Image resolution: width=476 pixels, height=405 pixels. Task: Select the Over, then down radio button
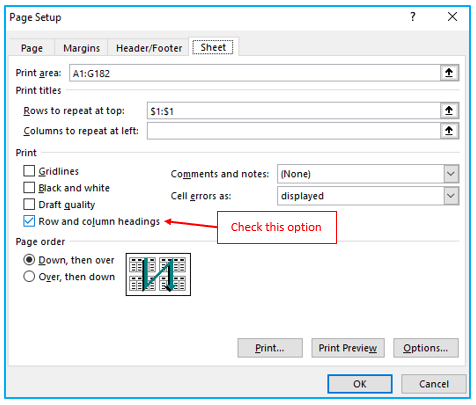pyautogui.click(x=29, y=276)
